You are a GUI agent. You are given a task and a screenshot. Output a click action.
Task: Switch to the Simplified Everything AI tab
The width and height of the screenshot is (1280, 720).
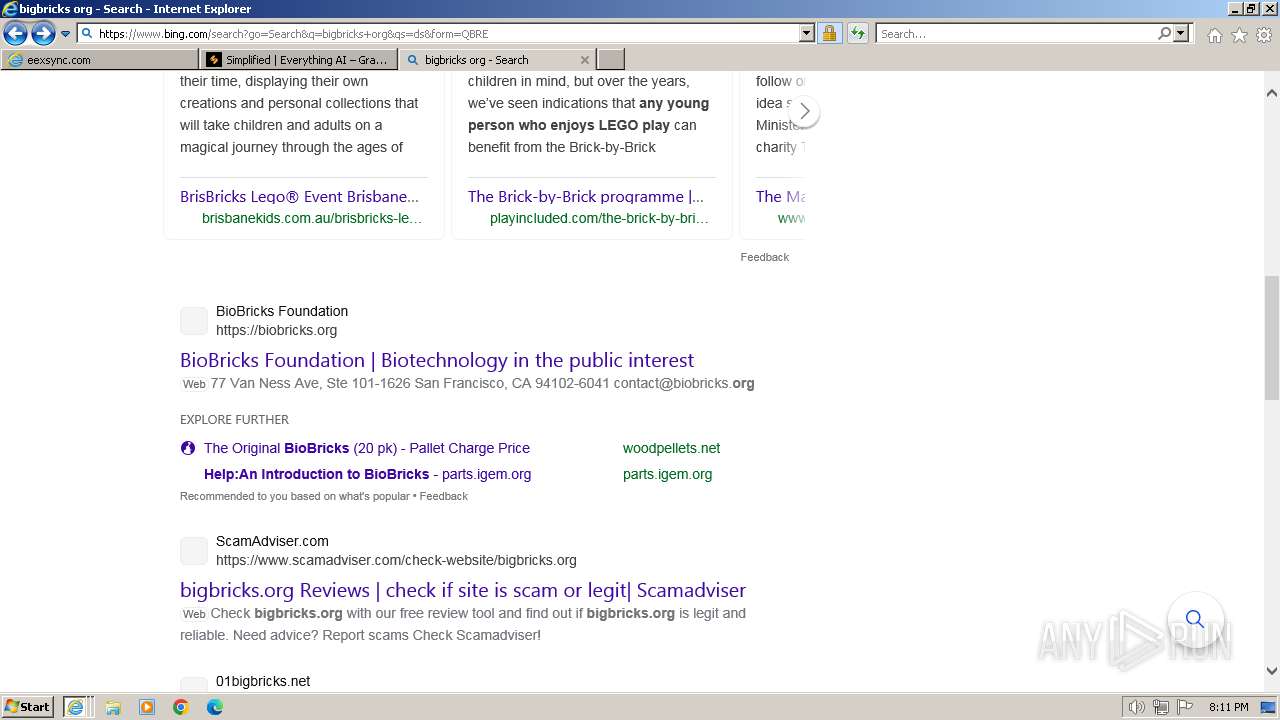click(x=298, y=60)
